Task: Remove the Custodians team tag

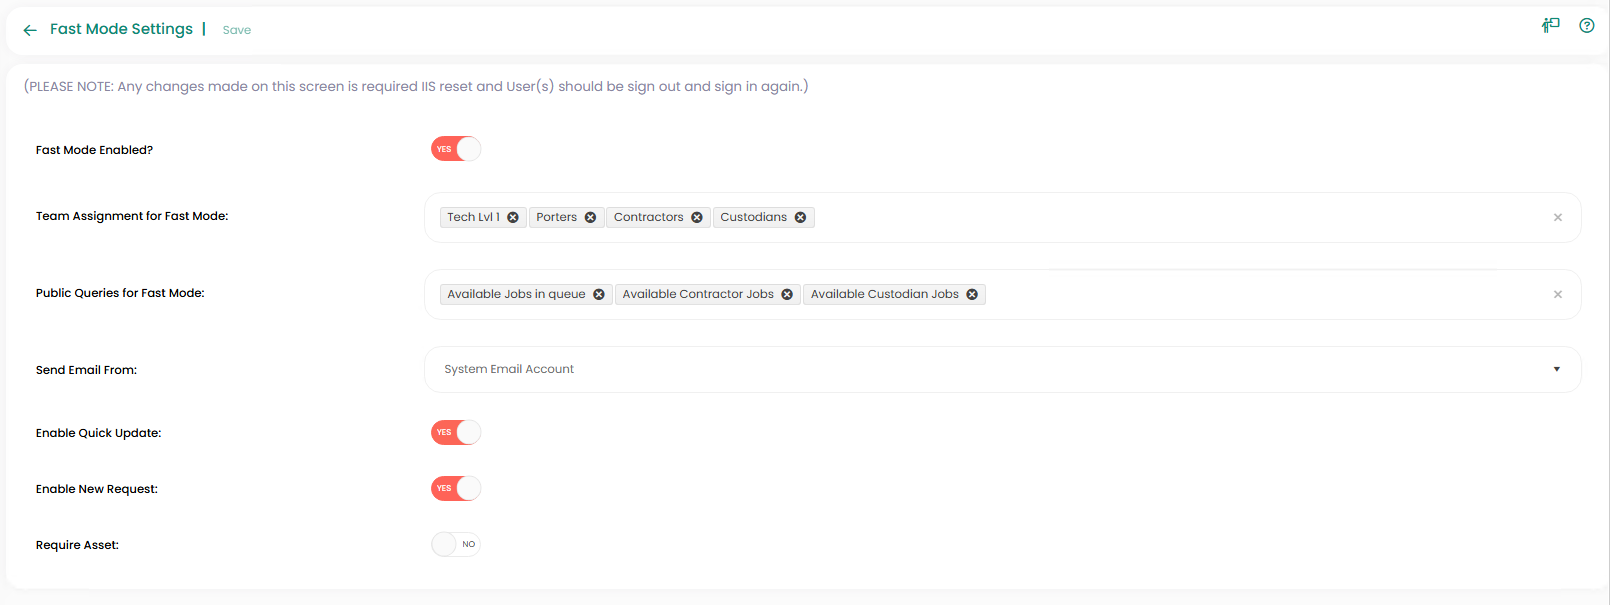Action: click(800, 218)
